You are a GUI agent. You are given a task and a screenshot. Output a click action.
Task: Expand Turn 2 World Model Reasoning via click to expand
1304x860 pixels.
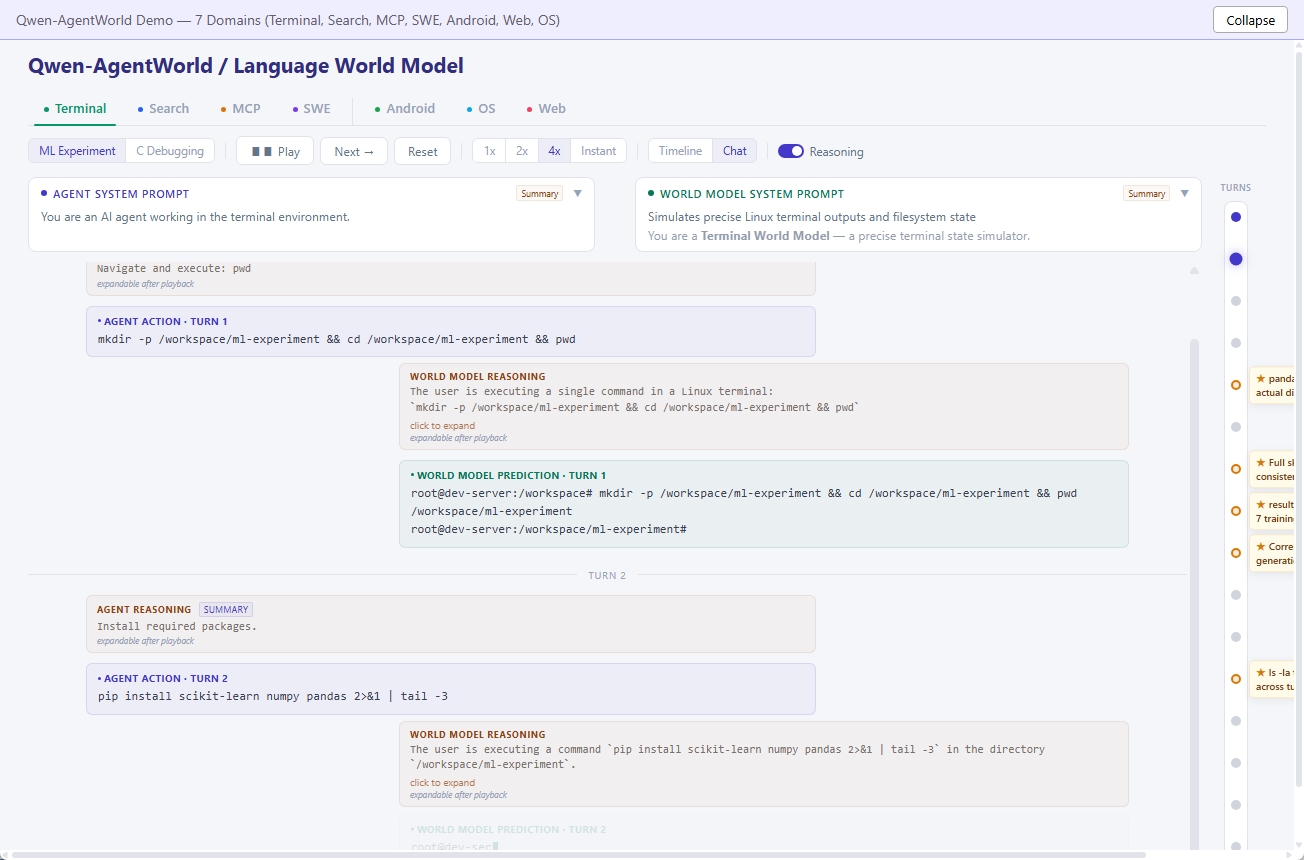point(443,783)
